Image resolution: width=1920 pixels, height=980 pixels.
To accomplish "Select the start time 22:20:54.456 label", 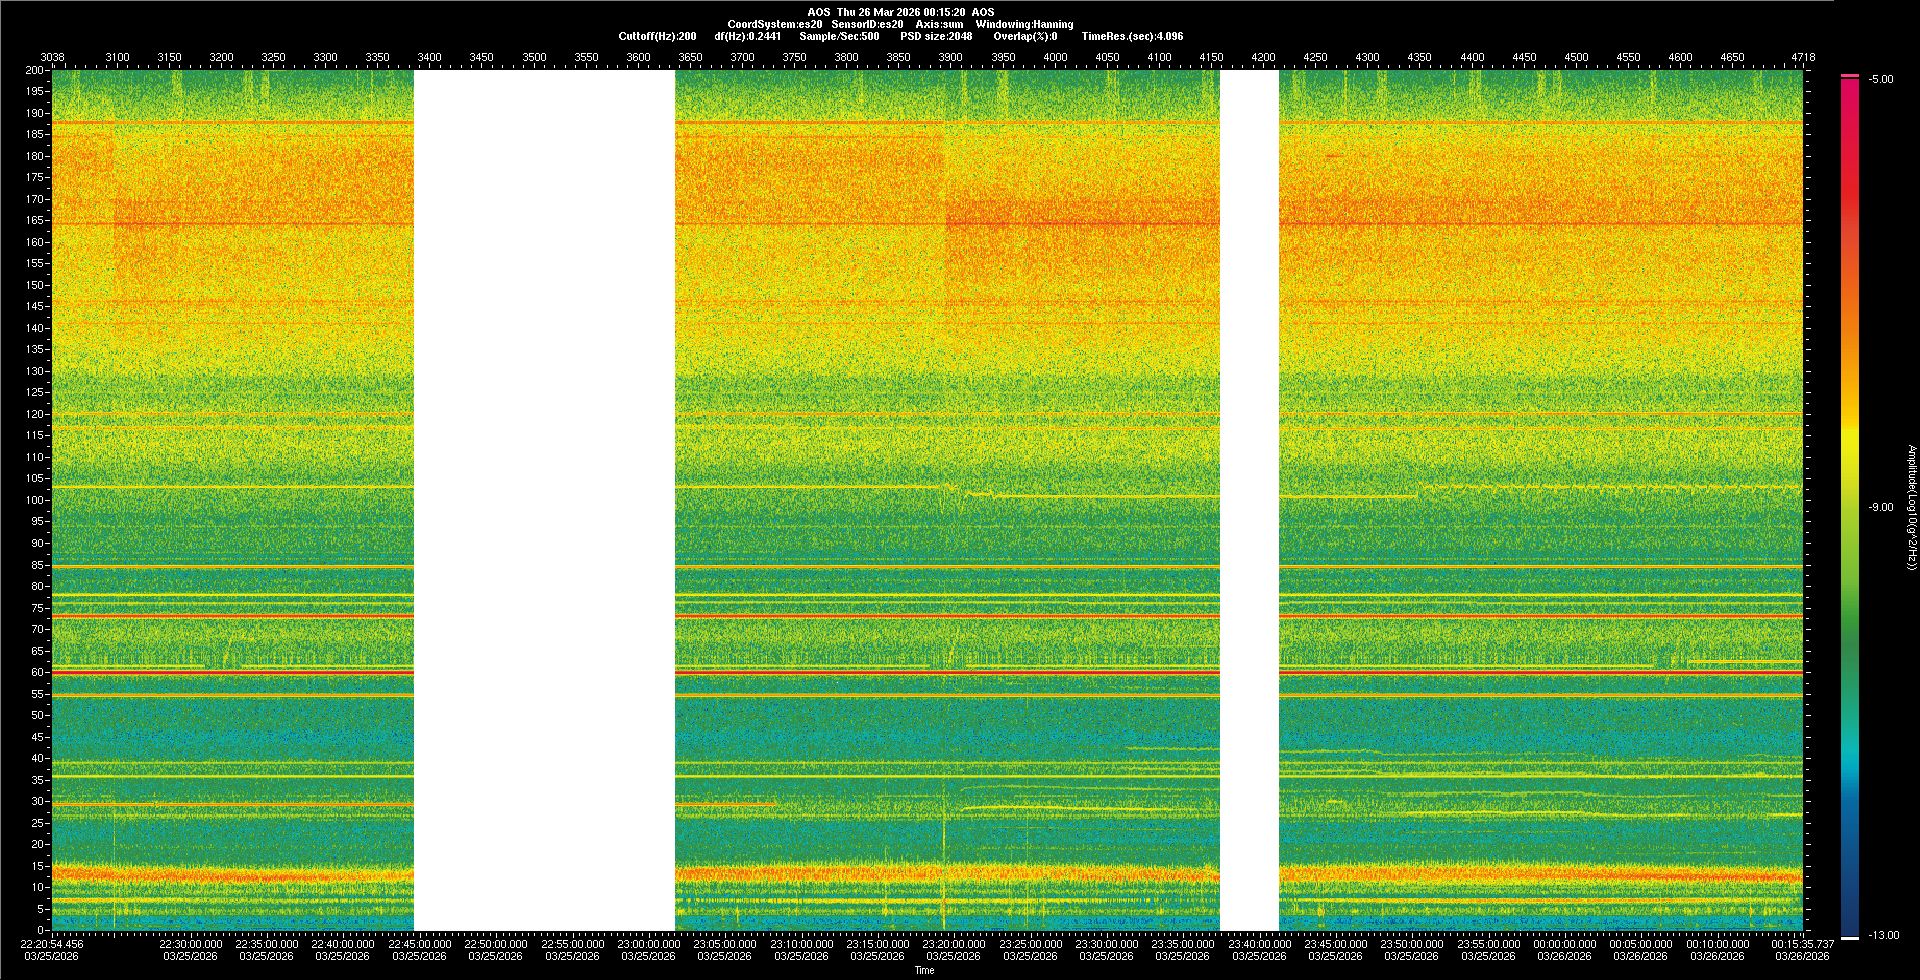I will tap(52, 943).
